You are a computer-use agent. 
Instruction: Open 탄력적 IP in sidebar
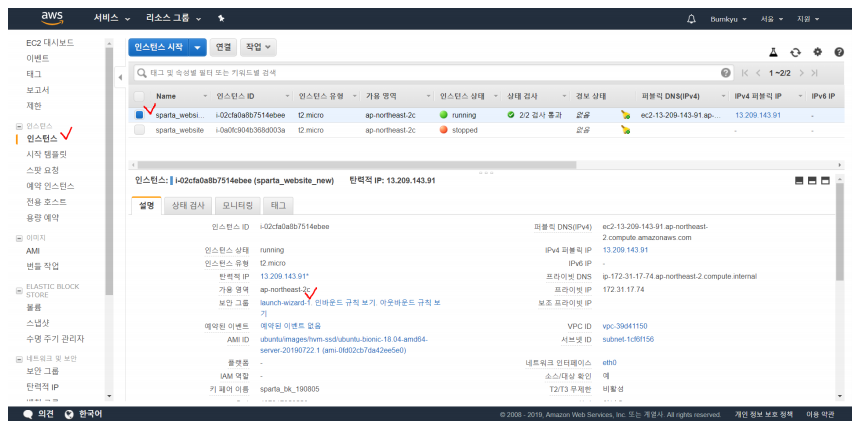42,387
